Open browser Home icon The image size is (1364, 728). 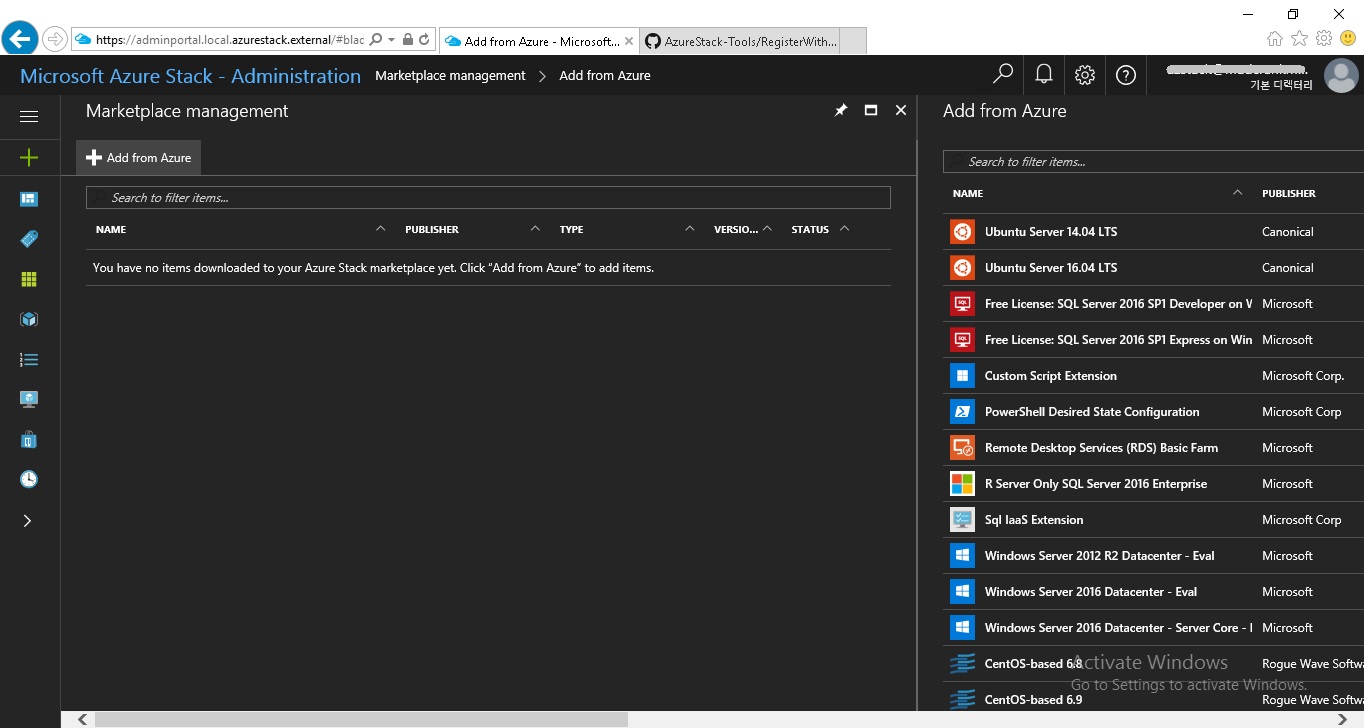[x=1275, y=39]
